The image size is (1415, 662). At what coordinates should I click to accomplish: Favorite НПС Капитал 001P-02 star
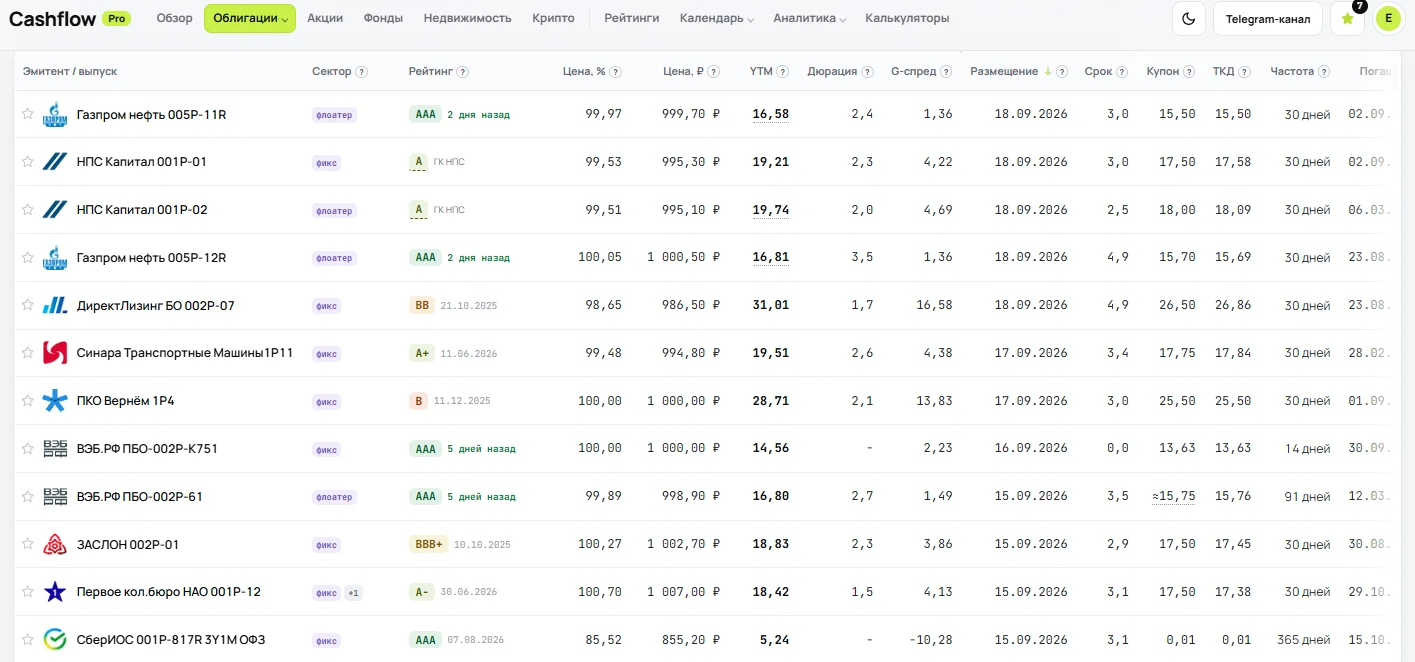point(28,209)
